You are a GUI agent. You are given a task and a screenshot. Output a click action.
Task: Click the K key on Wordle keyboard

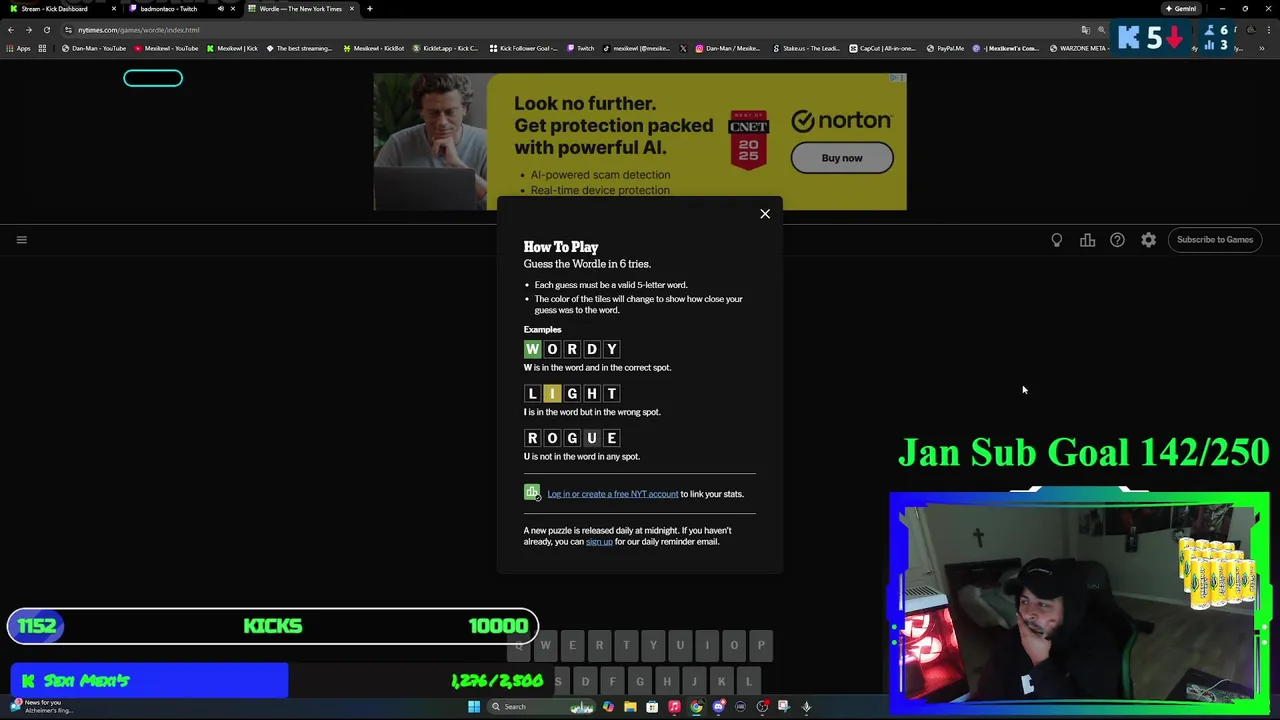point(721,682)
